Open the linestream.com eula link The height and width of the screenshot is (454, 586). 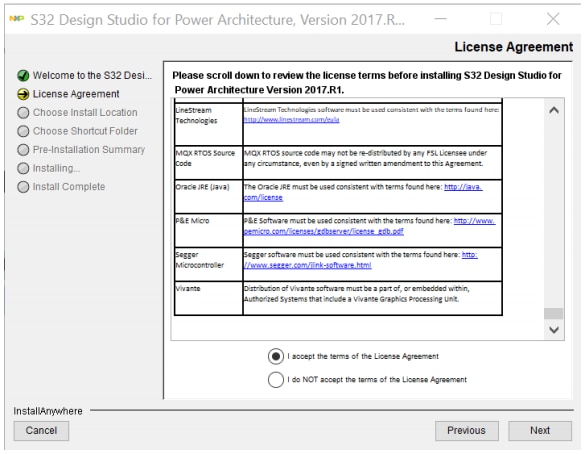coord(292,120)
